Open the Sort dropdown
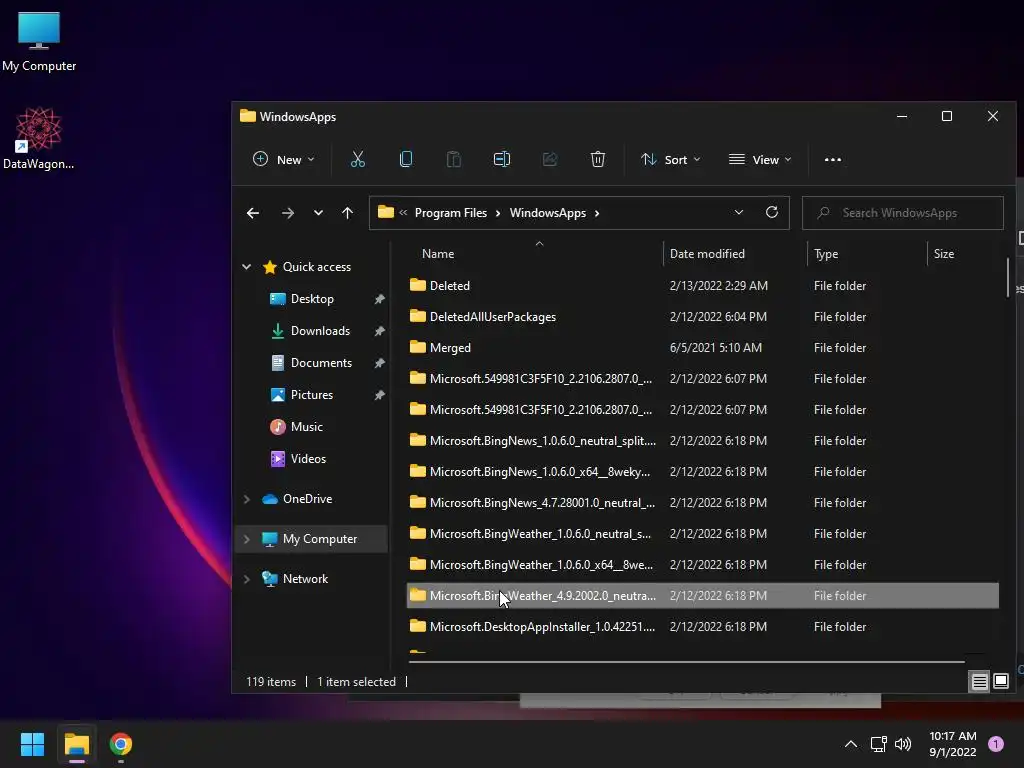The height and width of the screenshot is (768, 1024). click(x=671, y=159)
